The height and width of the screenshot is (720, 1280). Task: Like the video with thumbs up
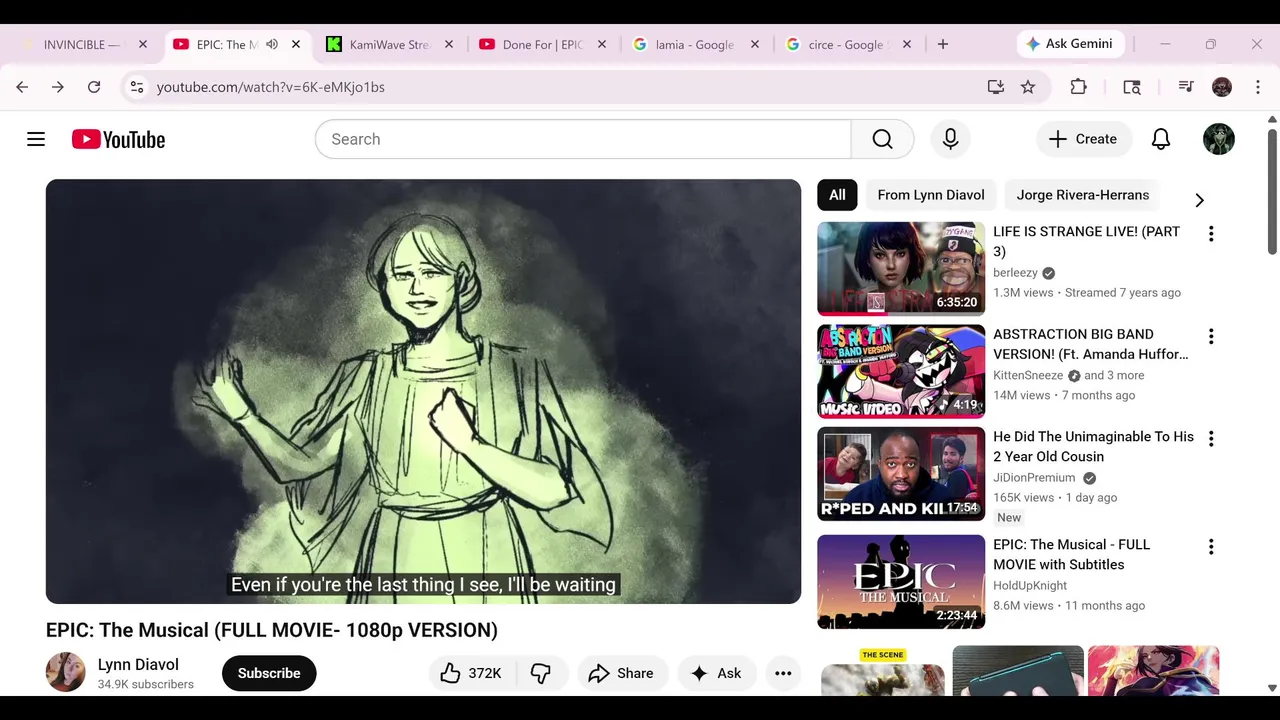tap(471, 673)
